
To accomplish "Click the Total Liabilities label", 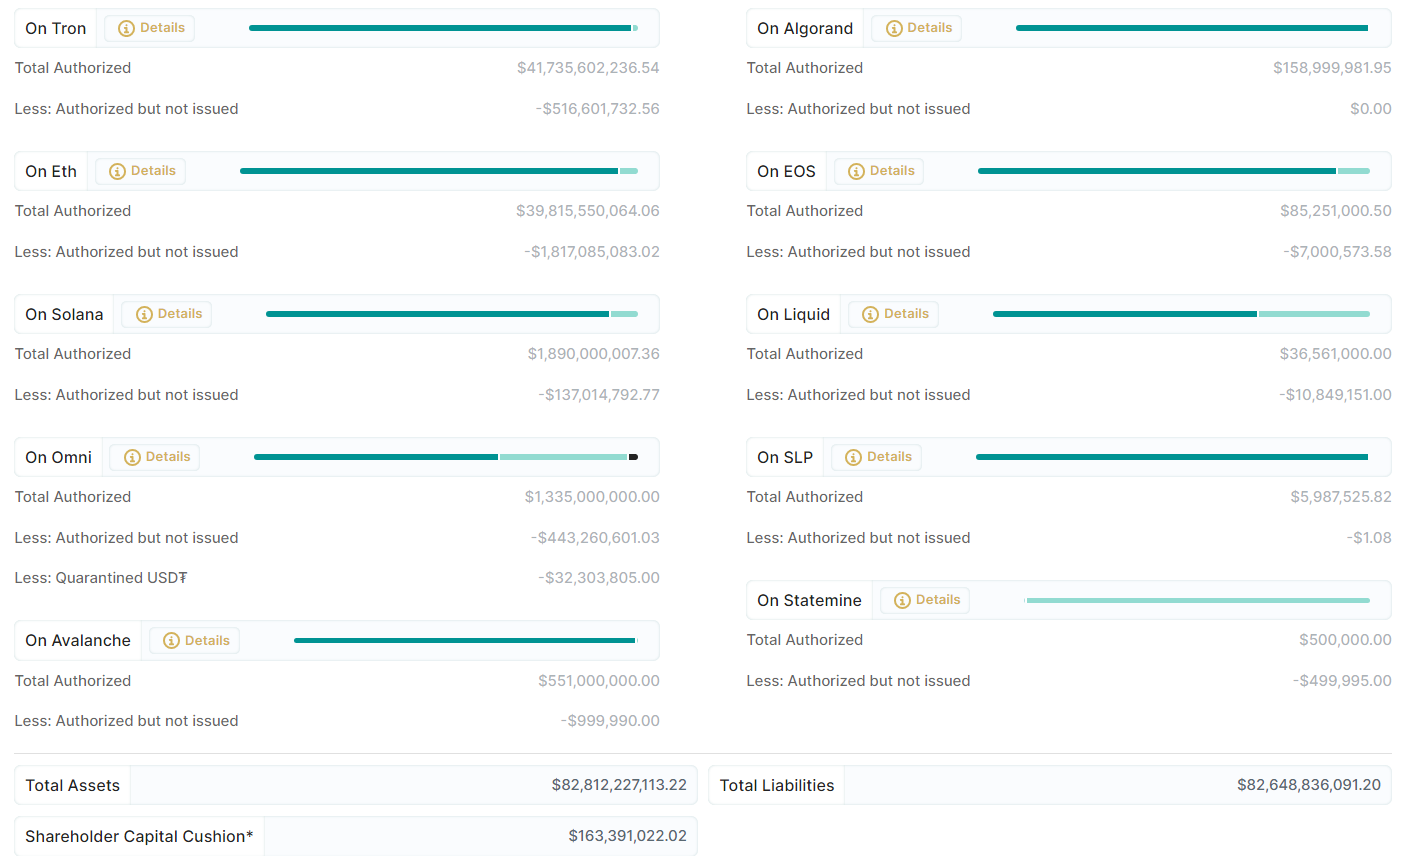I will pyautogui.click(x=777, y=786).
